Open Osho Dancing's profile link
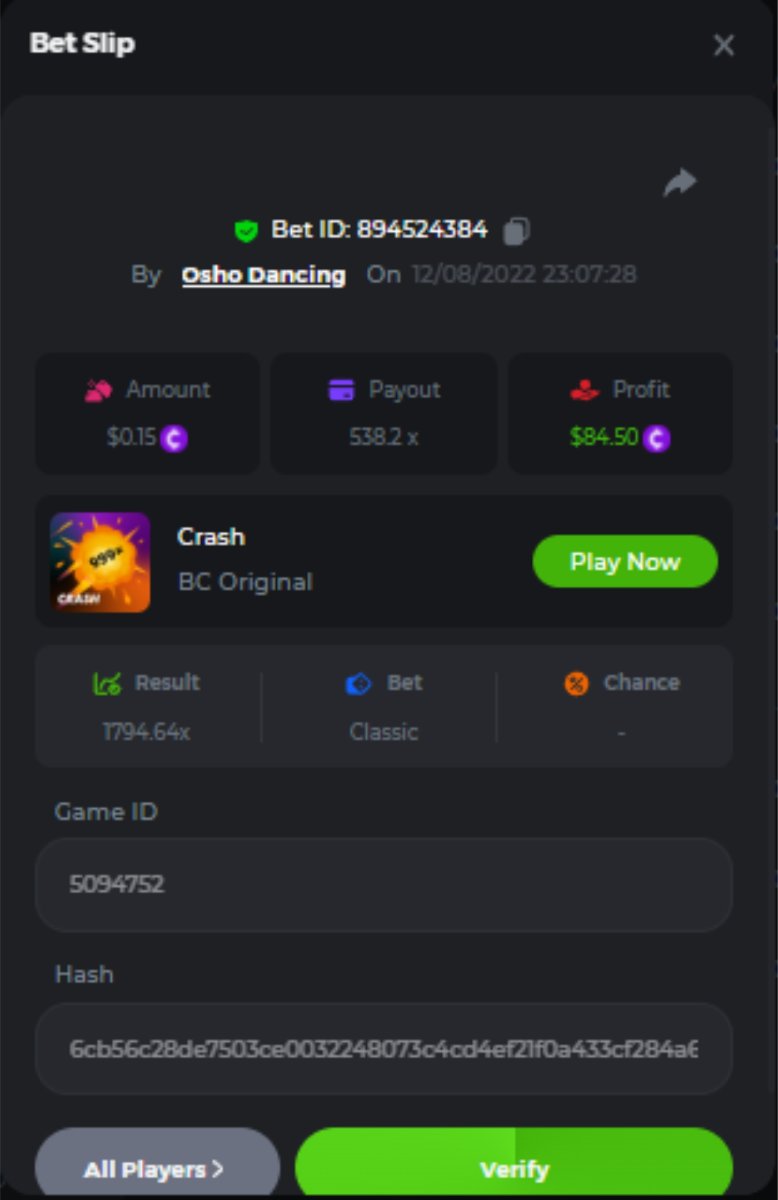Viewport: 778px width, 1200px height. click(x=264, y=275)
